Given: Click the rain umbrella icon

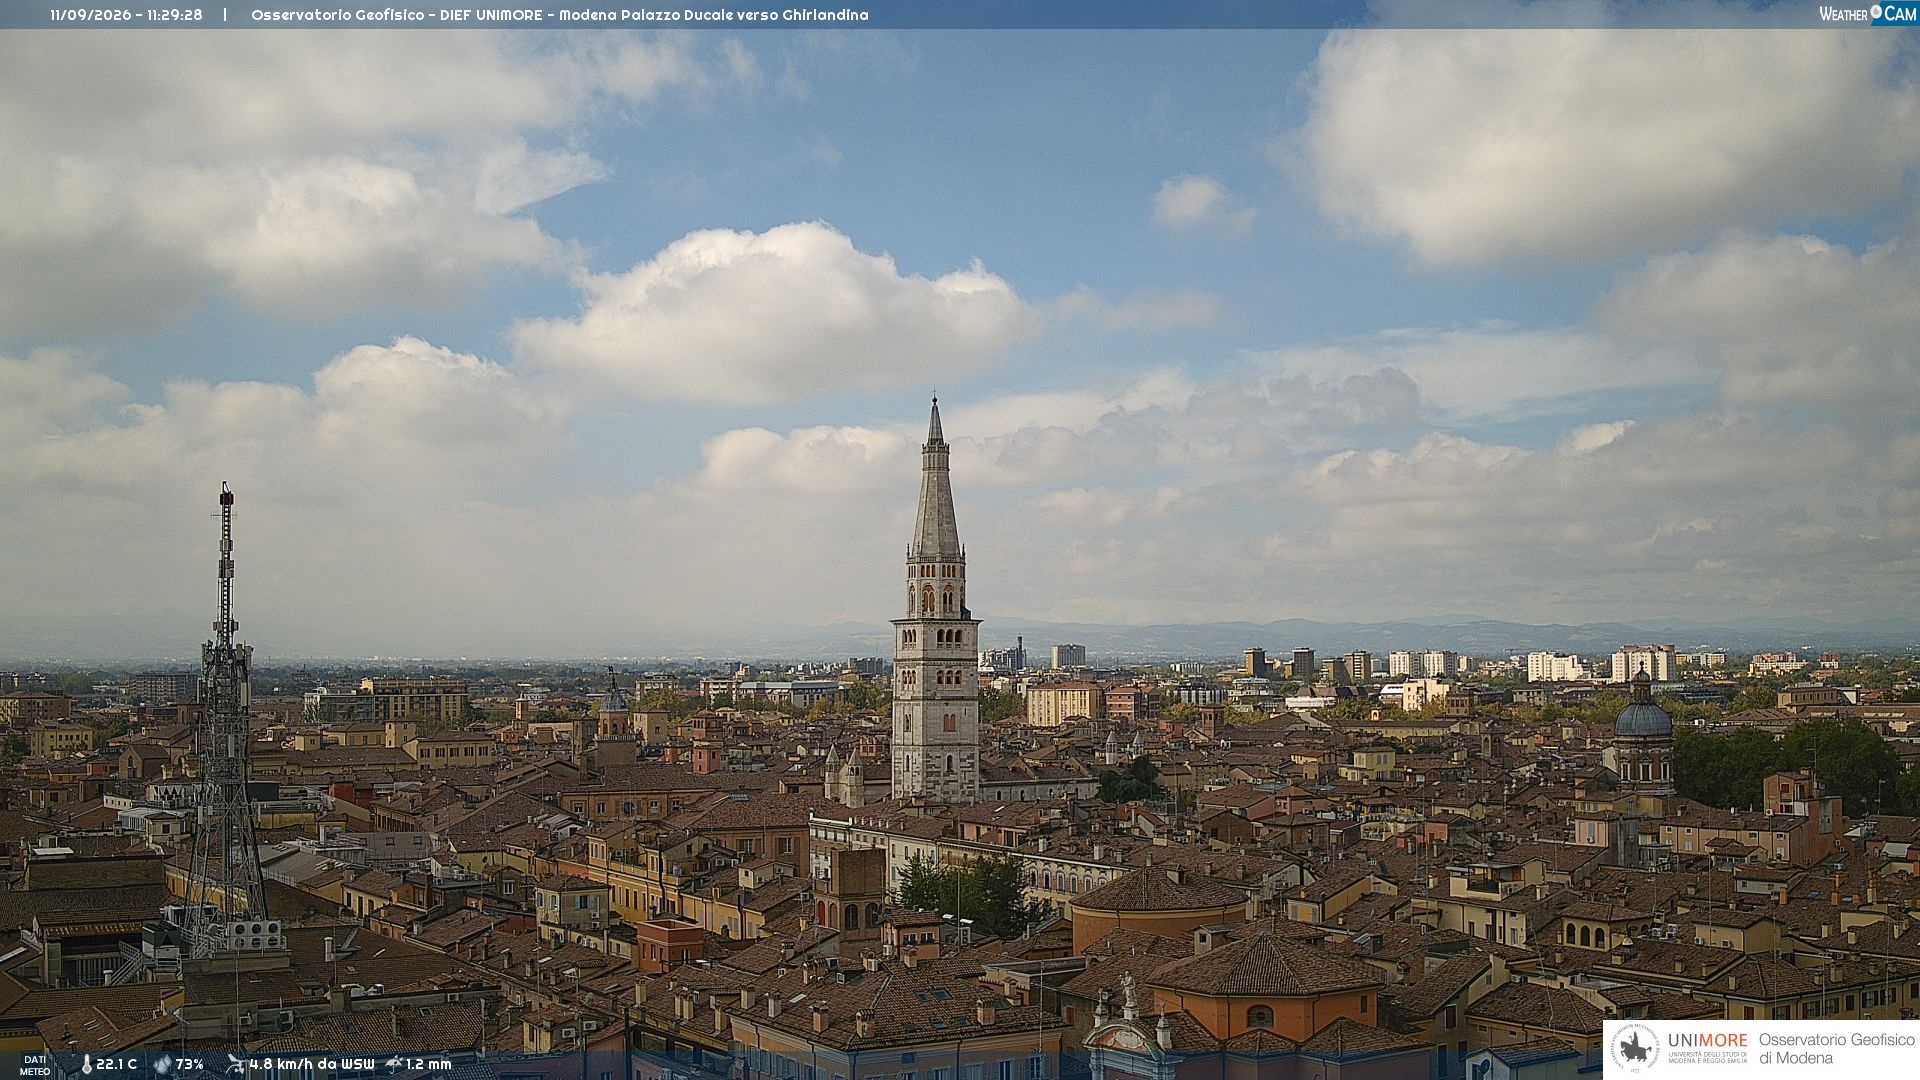Looking at the screenshot, I should tap(394, 1064).
